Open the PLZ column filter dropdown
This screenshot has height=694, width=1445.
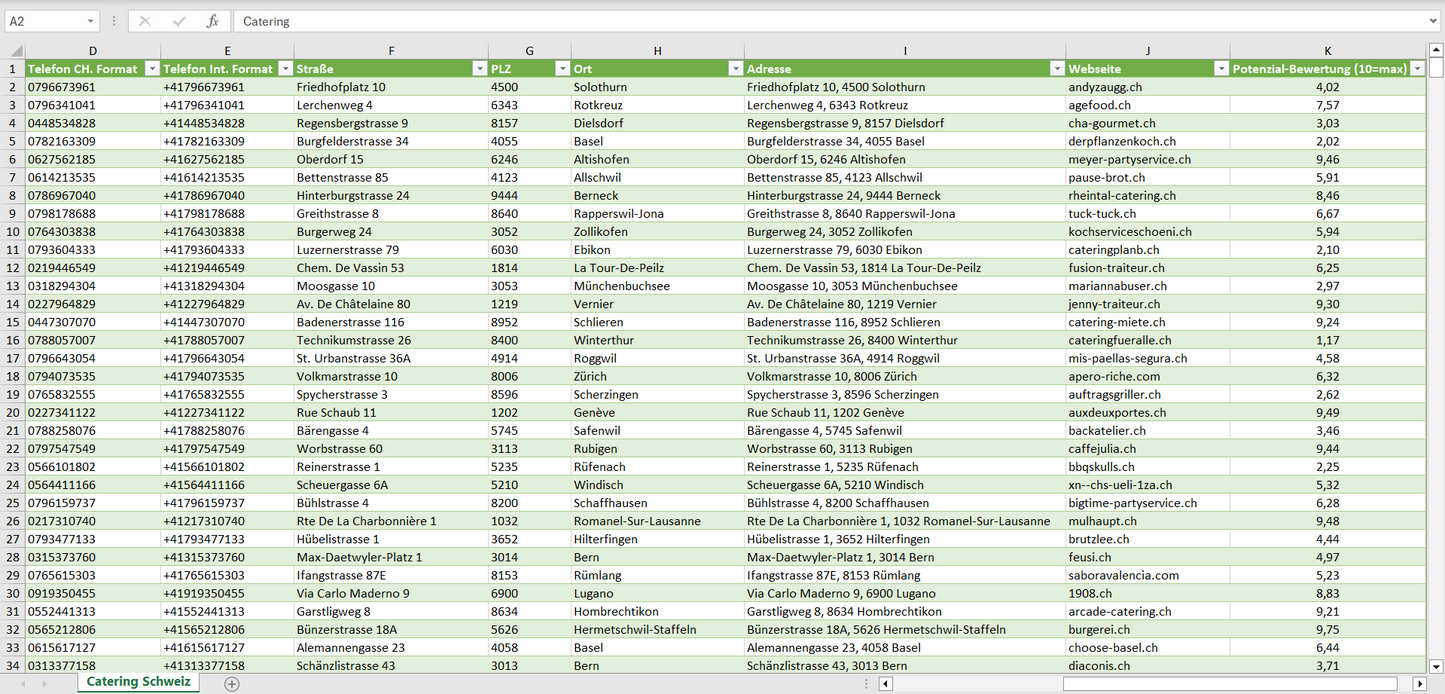(560, 69)
